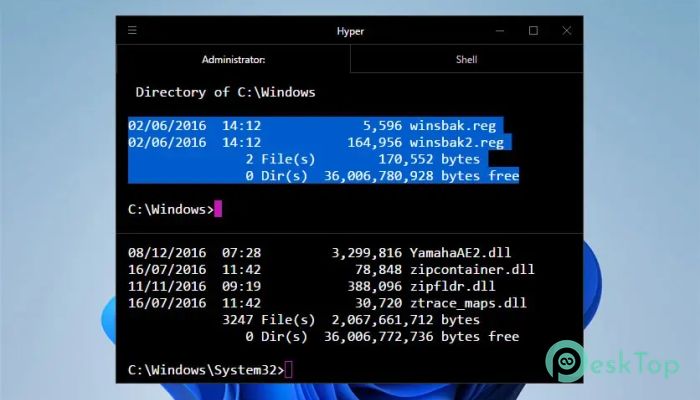
Task: Click the YamahaAE2.dll file name
Action: pos(460,253)
